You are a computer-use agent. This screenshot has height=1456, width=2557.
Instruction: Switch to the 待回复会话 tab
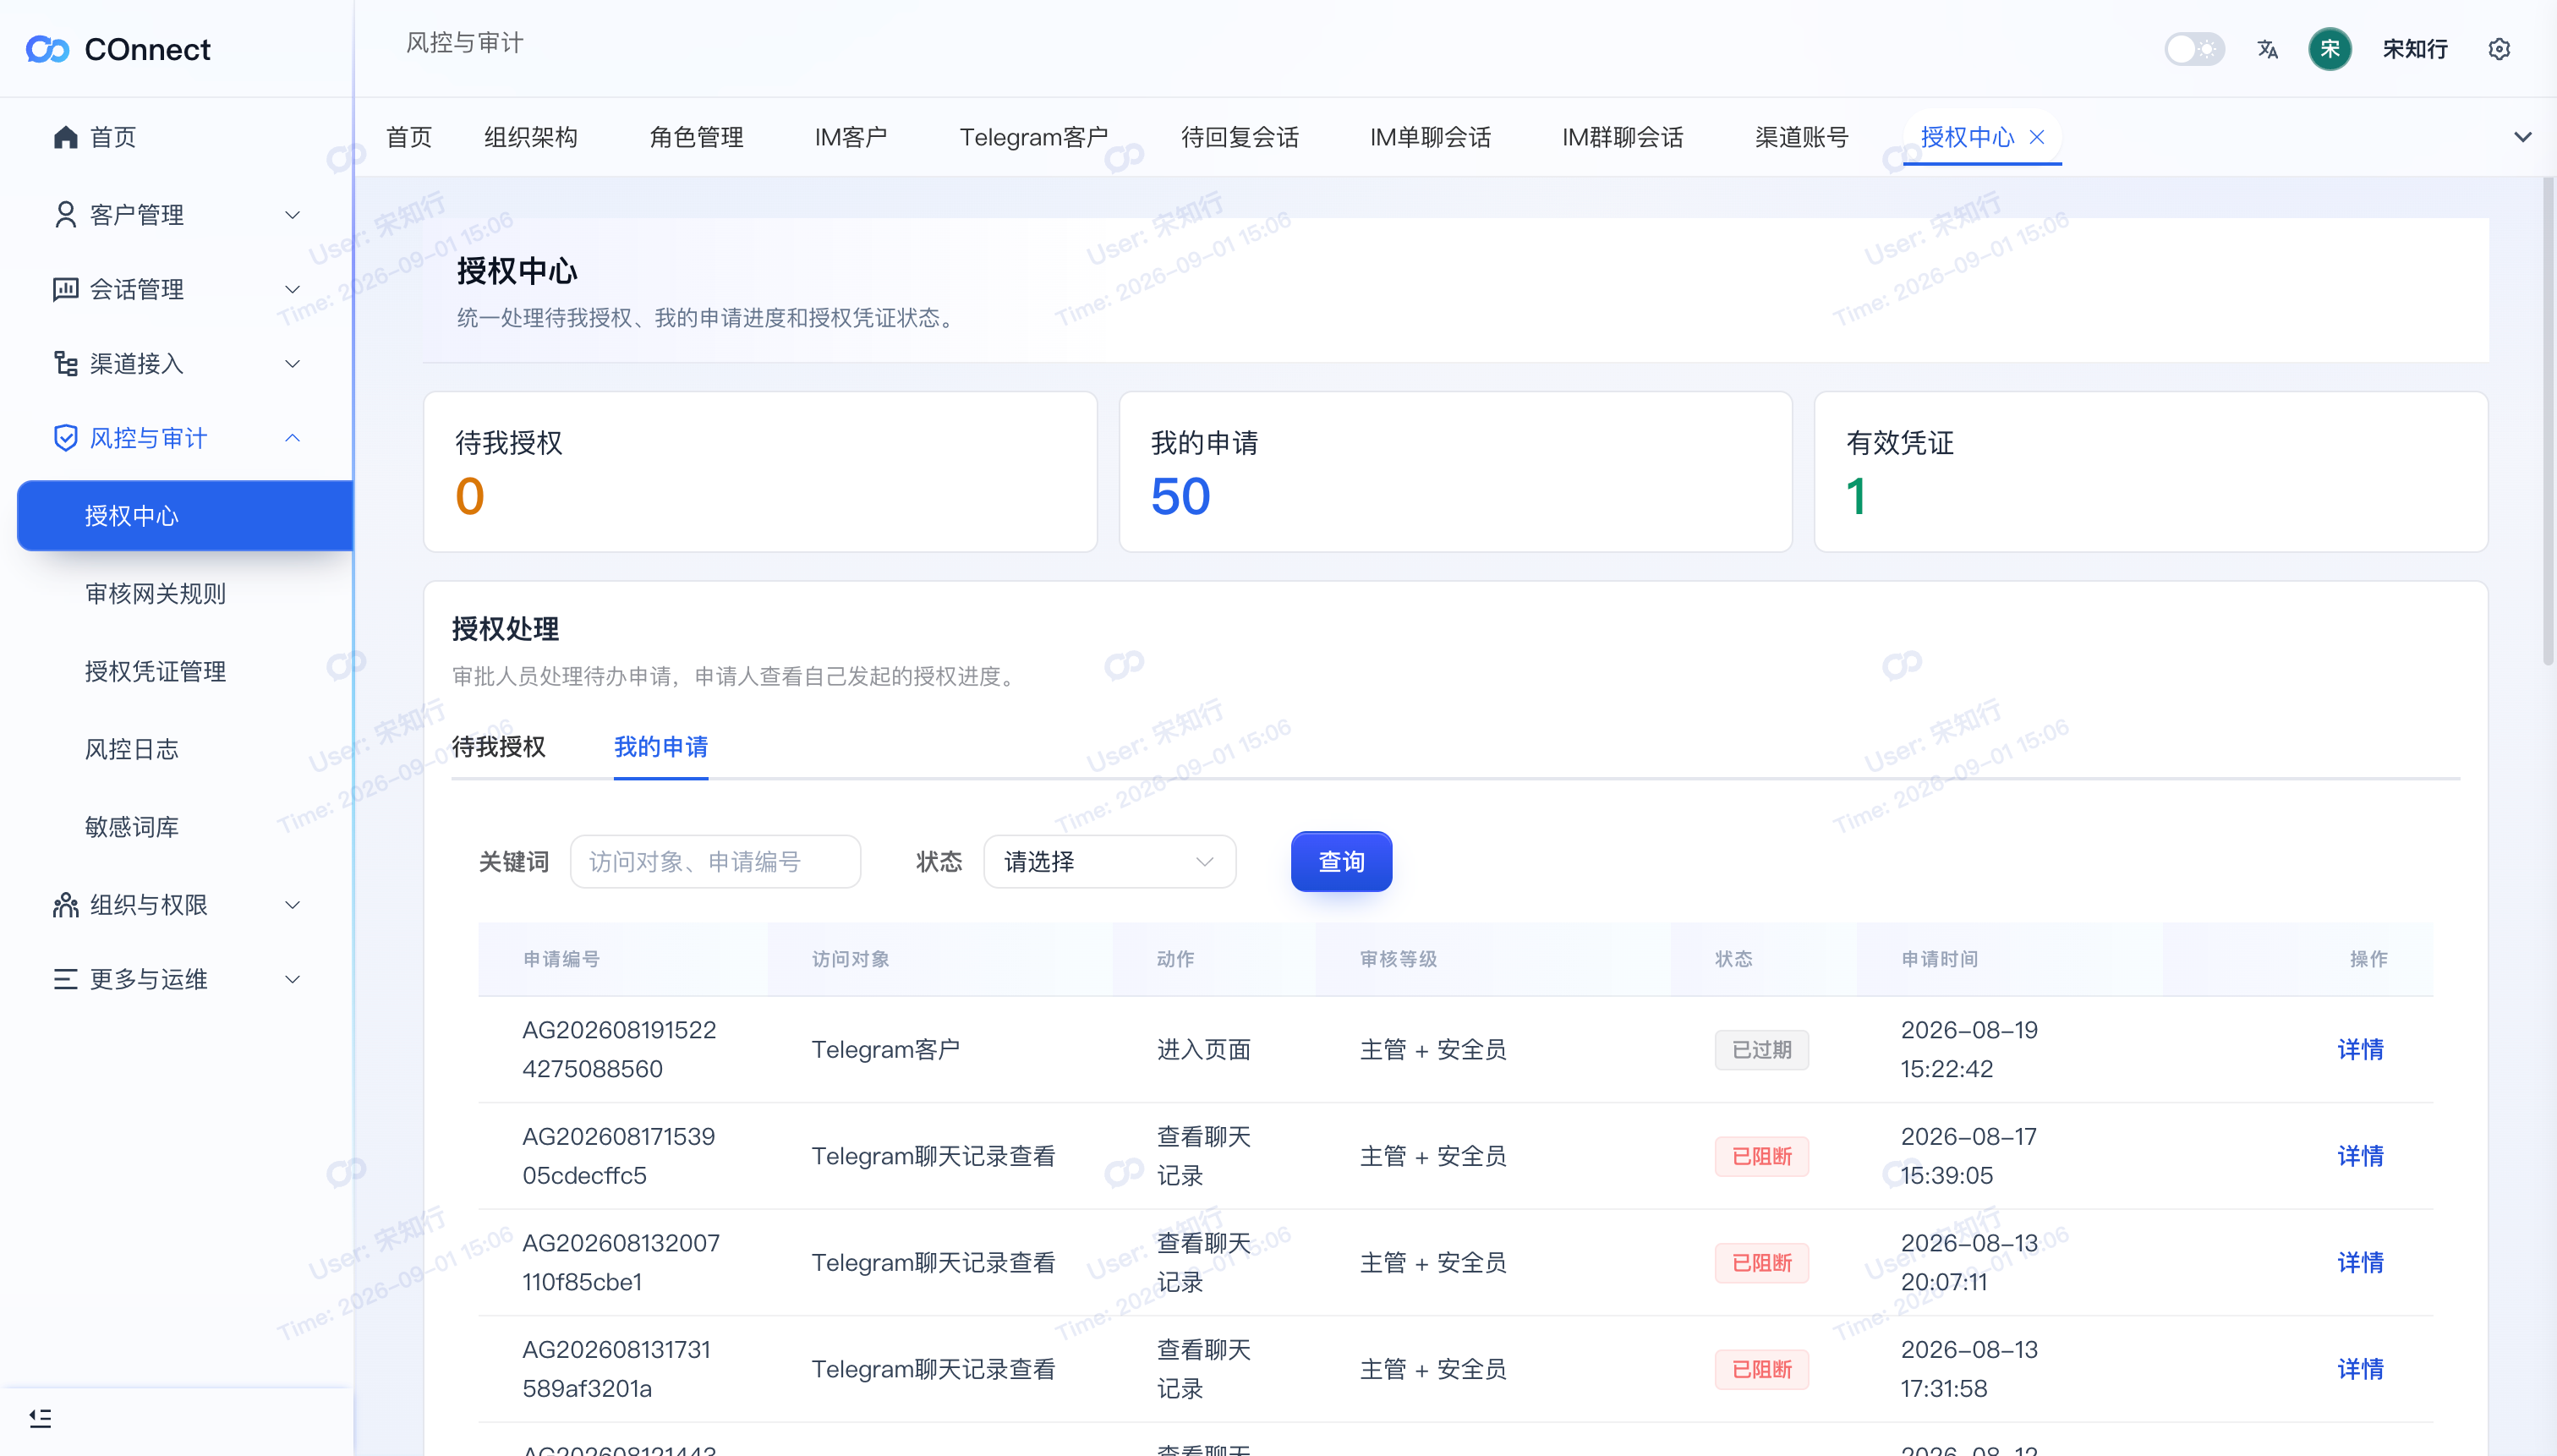coord(1239,137)
